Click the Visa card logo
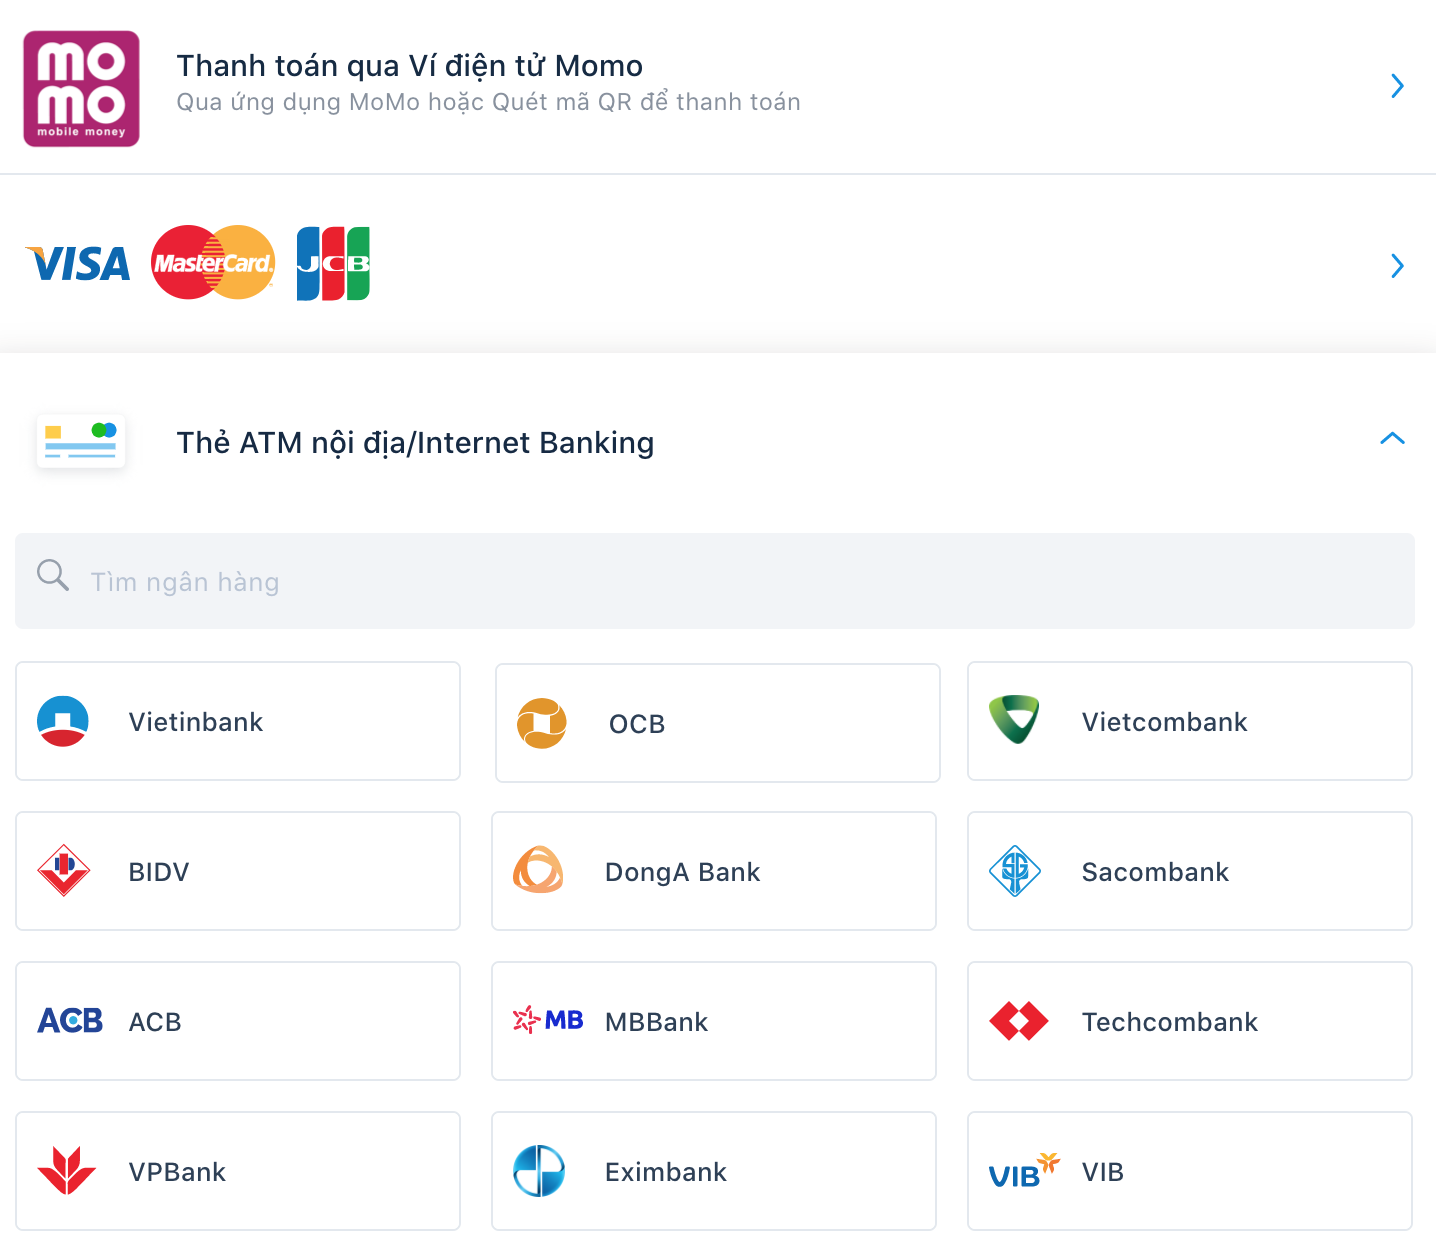The width and height of the screenshot is (1436, 1251). click(78, 264)
